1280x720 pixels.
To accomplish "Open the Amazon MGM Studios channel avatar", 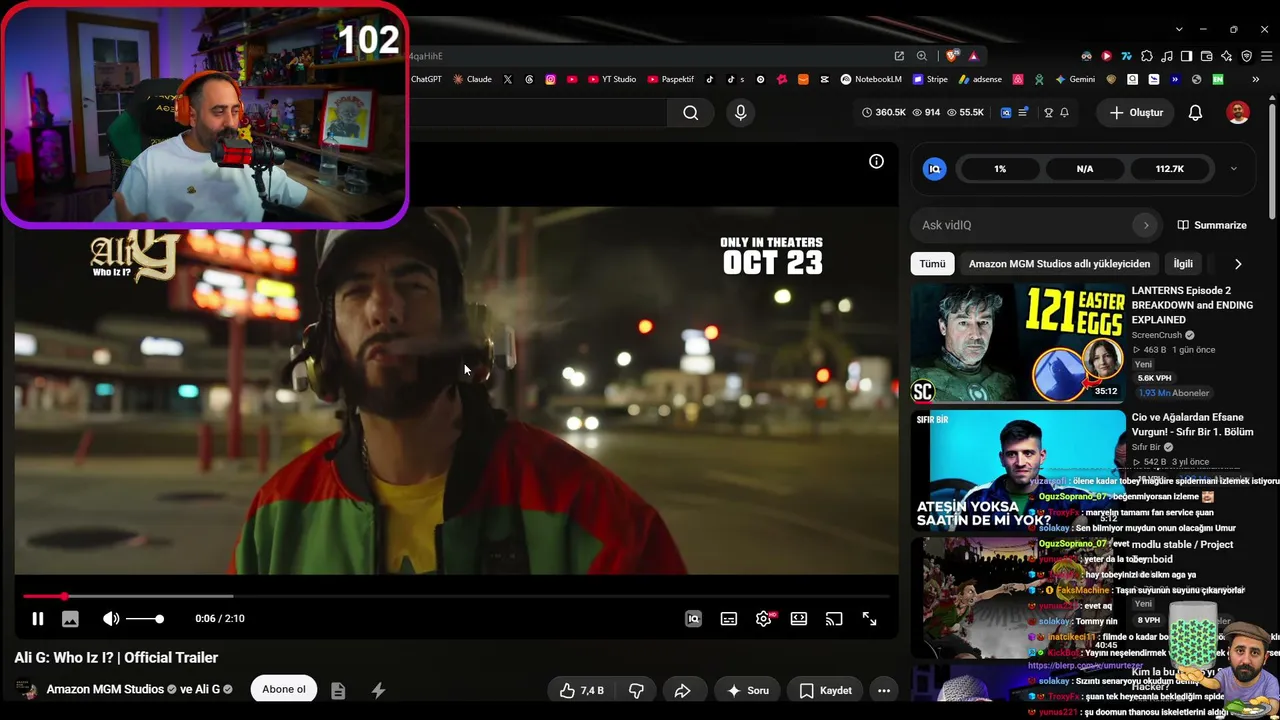I will (27, 690).
